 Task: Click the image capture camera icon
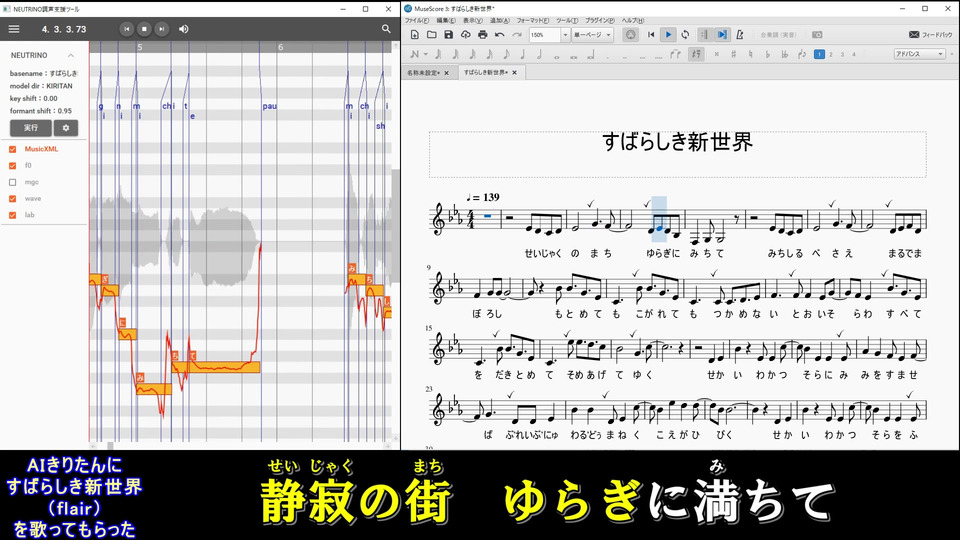[x=817, y=35]
